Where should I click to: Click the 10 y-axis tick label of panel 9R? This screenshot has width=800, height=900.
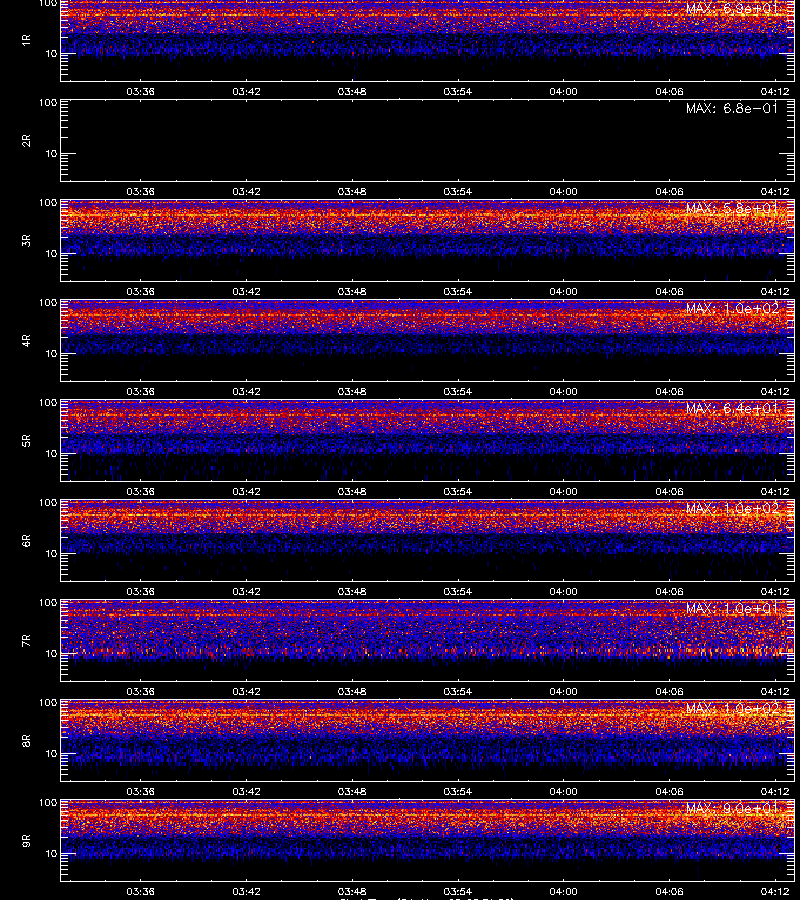point(51,854)
